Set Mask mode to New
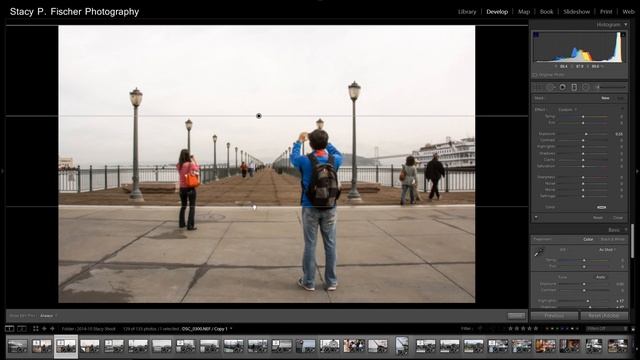The width and height of the screenshot is (640, 360). click(x=605, y=98)
